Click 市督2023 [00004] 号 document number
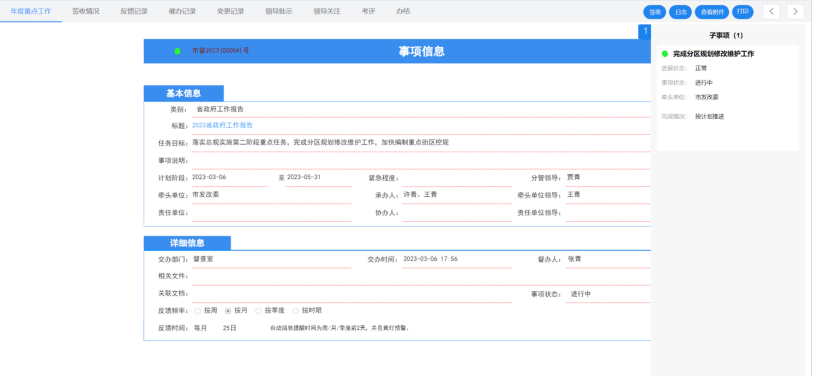The height and width of the screenshot is (376, 813). (220, 51)
